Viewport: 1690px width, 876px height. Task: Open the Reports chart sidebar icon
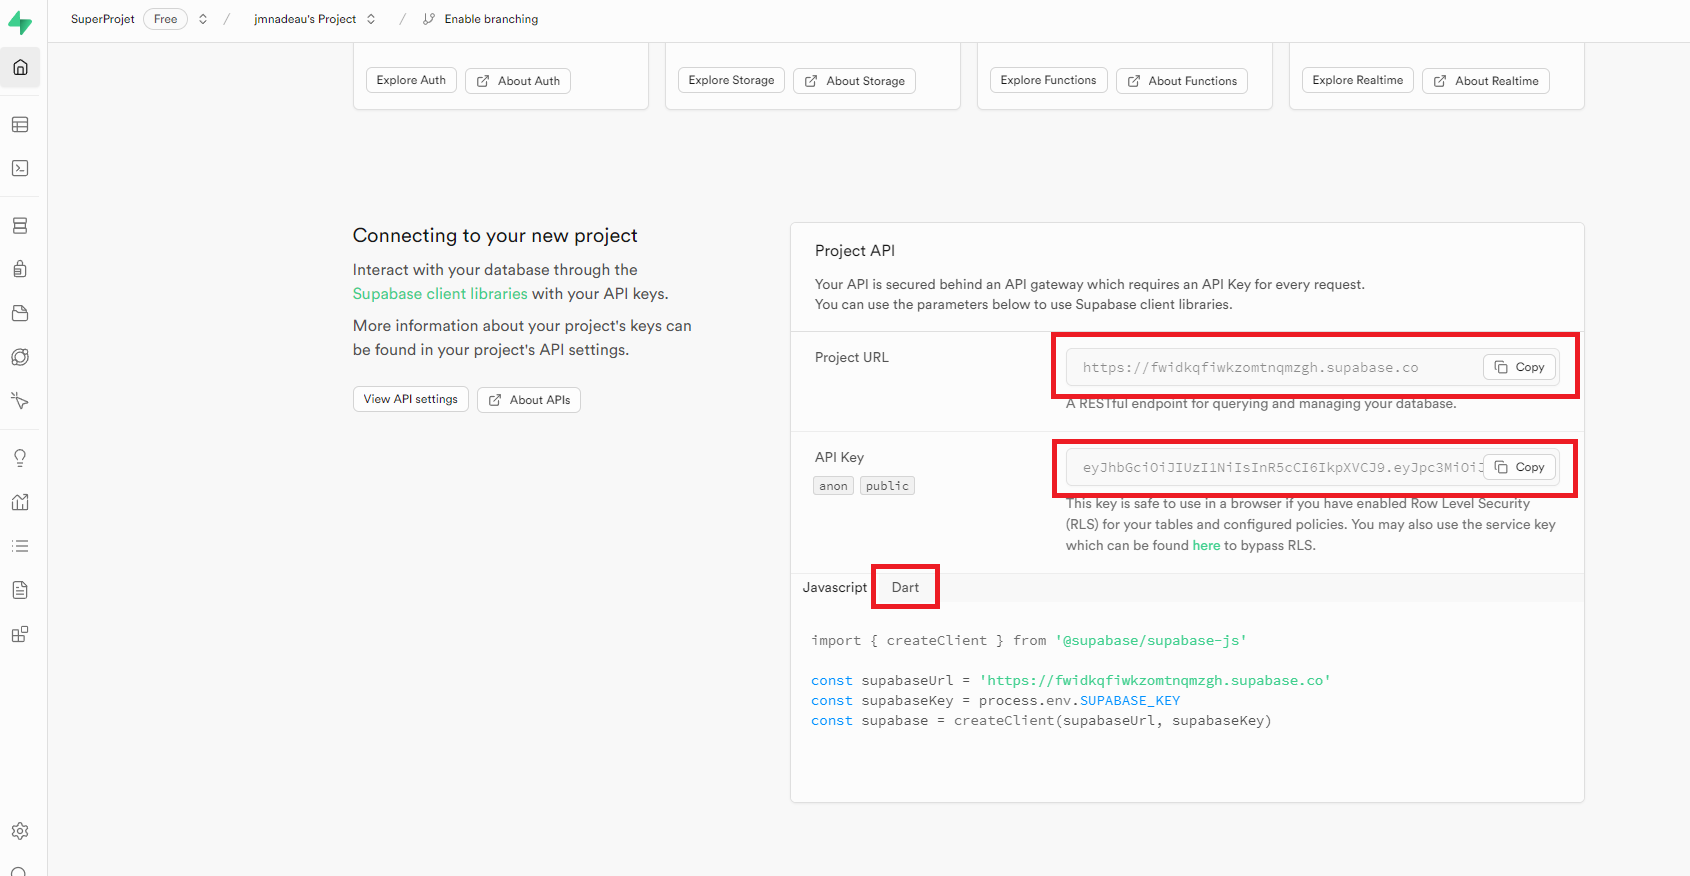coord(20,502)
